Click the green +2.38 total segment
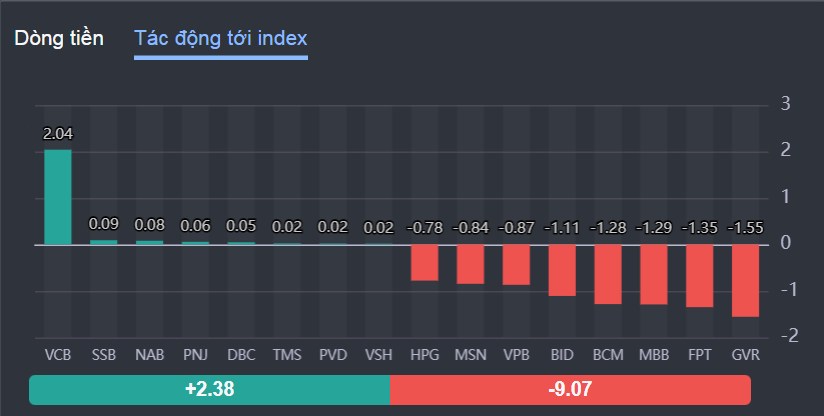The width and height of the screenshot is (824, 416). tap(209, 389)
